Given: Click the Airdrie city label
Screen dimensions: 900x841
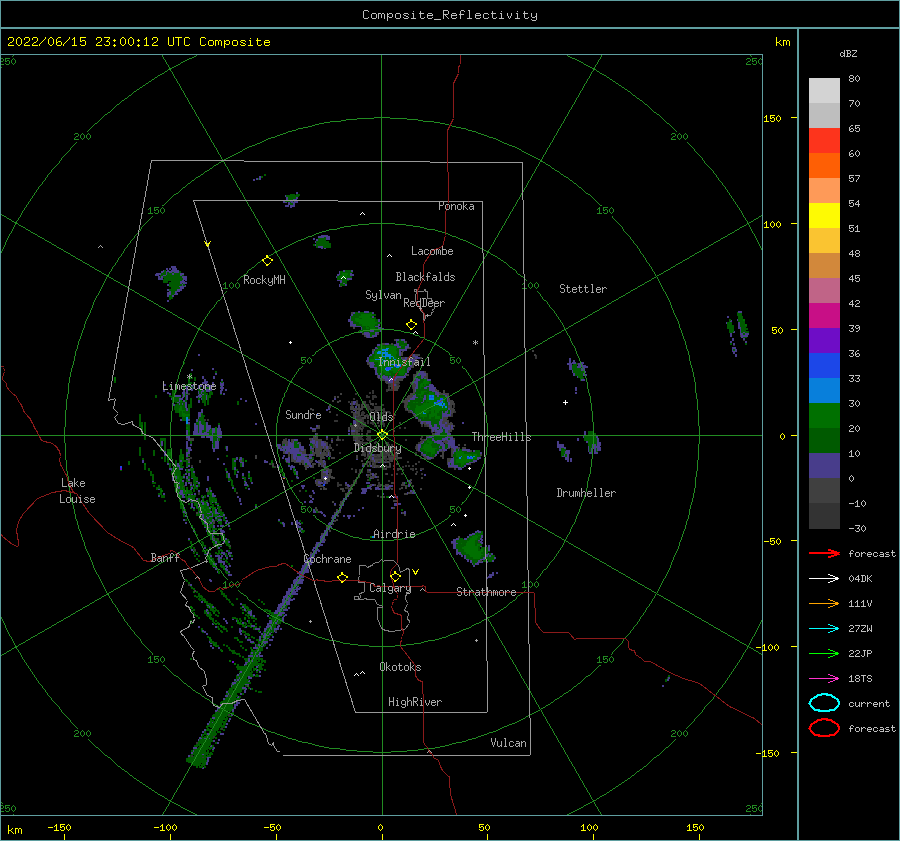Looking at the screenshot, I should point(394,534).
